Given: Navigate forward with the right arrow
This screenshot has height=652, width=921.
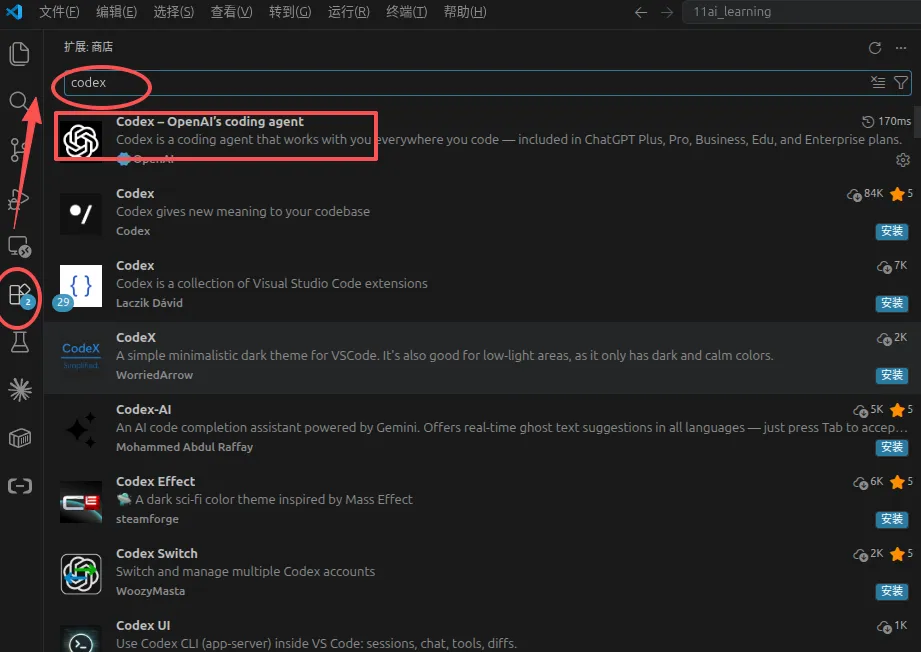Looking at the screenshot, I should point(667,12).
